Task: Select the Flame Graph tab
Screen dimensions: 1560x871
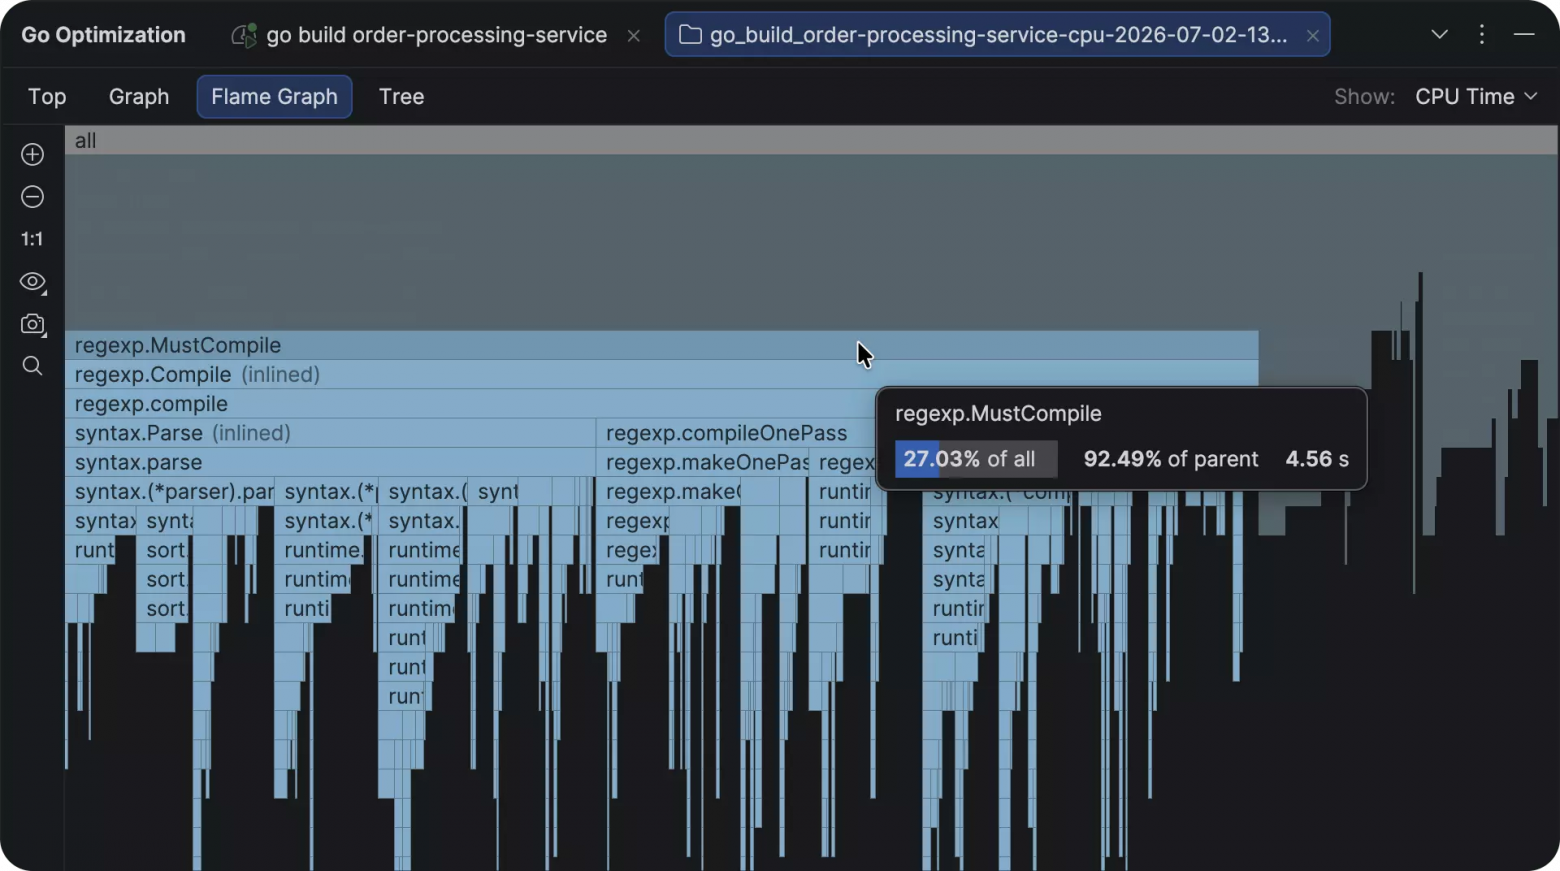Action: [274, 96]
